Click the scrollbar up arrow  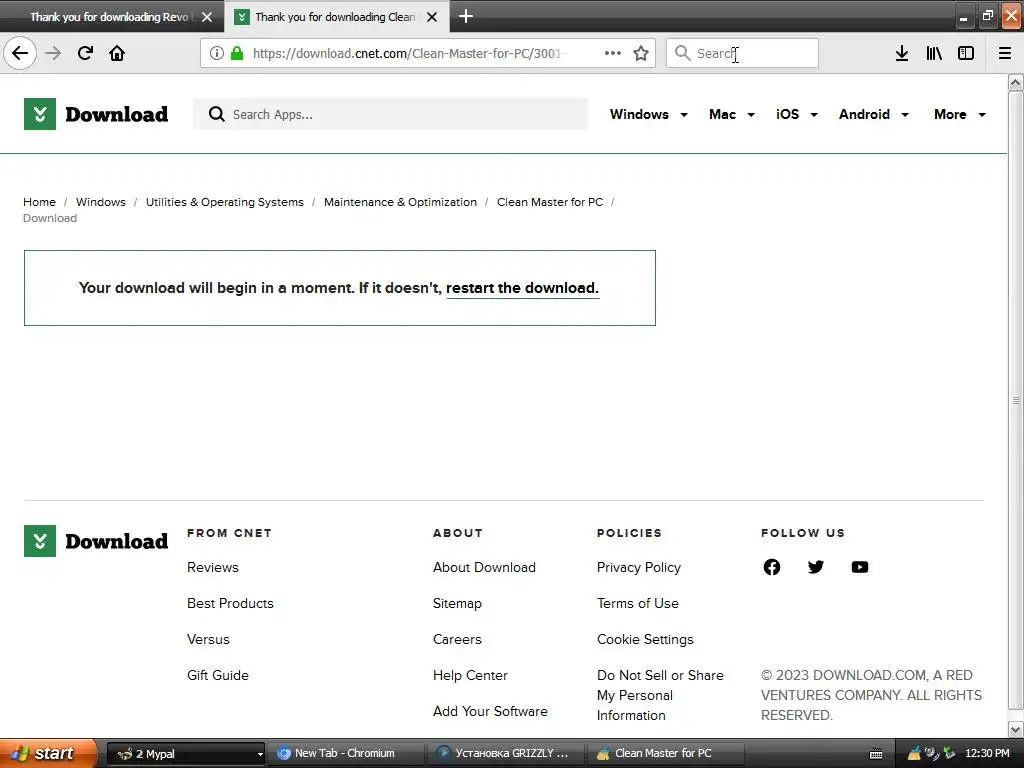pos(1015,82)
